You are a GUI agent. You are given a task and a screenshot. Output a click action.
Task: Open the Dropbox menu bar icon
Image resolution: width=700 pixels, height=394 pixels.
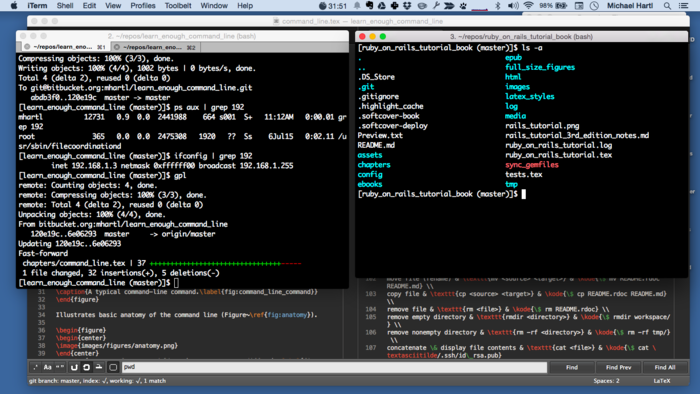point(407,6)
